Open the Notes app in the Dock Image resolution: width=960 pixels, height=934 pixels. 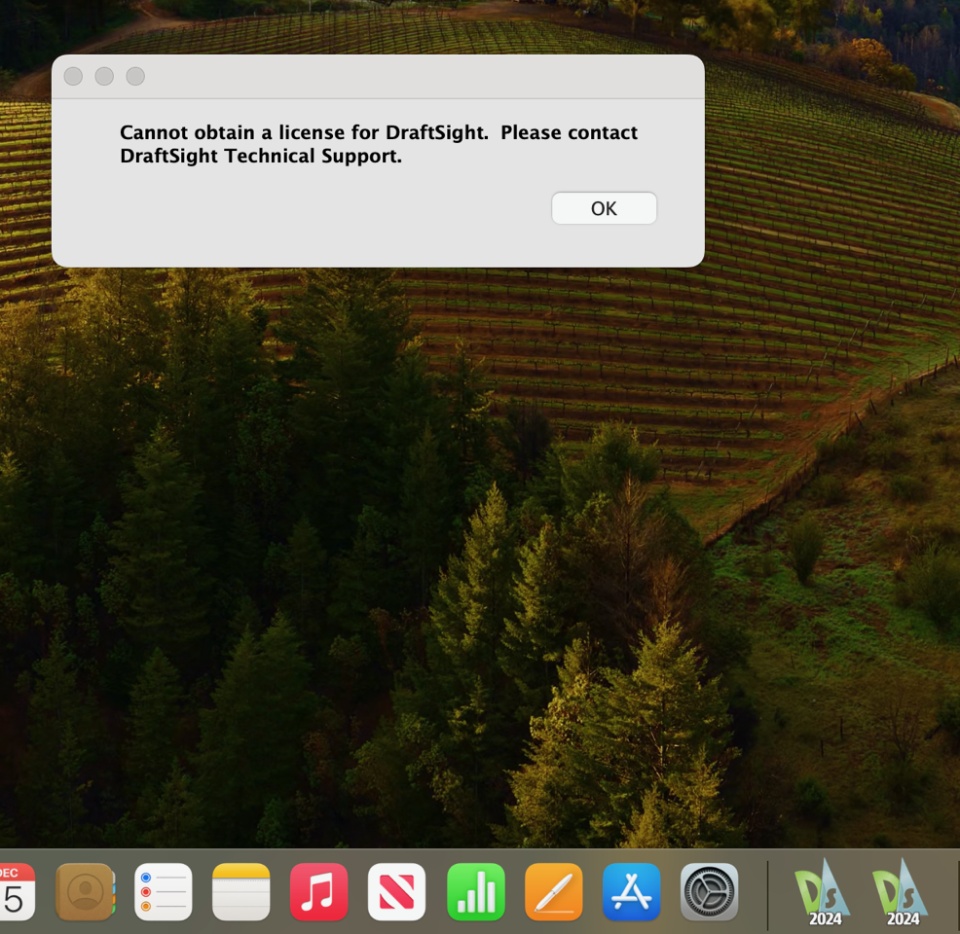coord(241,892)
